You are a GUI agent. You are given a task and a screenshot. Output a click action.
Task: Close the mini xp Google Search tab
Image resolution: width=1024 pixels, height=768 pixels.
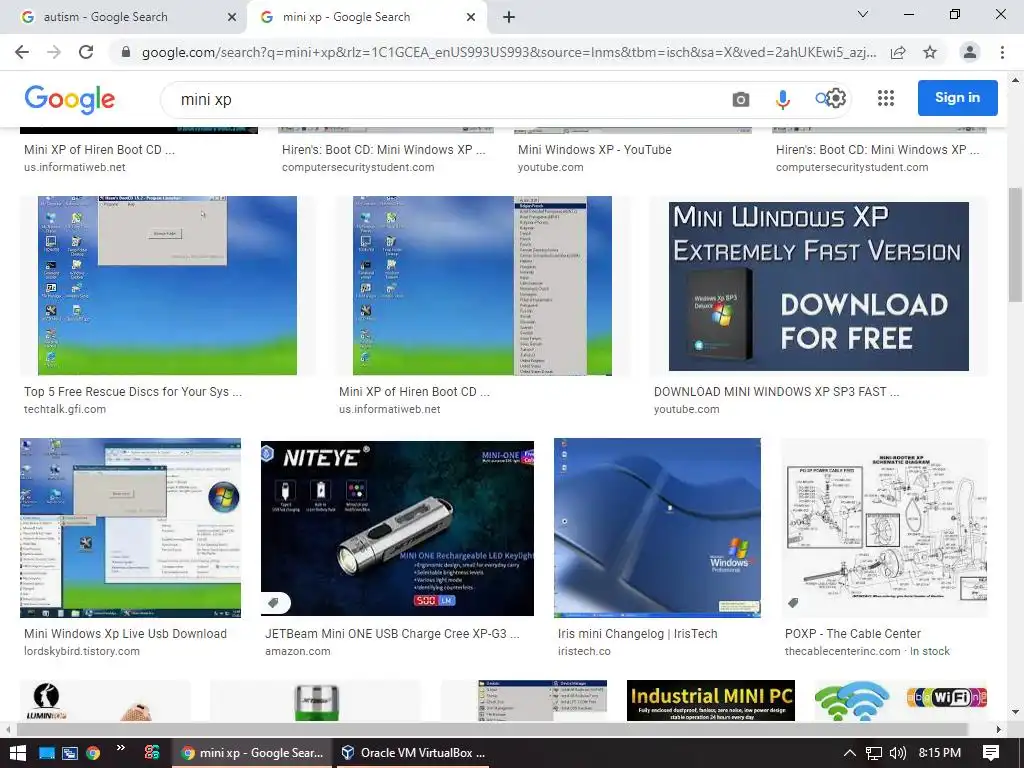(471, 17)
